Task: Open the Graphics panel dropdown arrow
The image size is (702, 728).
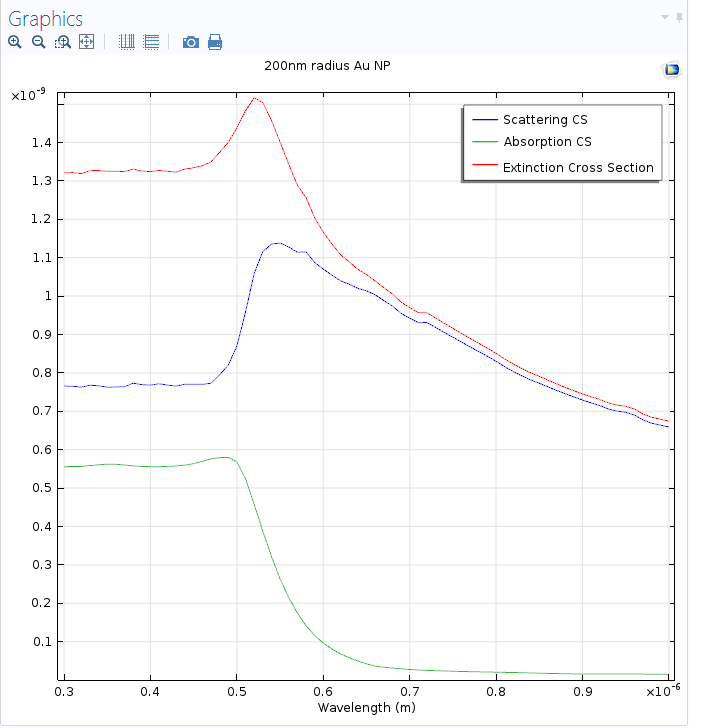Action: pyautogui.click(x=664, y=17)
